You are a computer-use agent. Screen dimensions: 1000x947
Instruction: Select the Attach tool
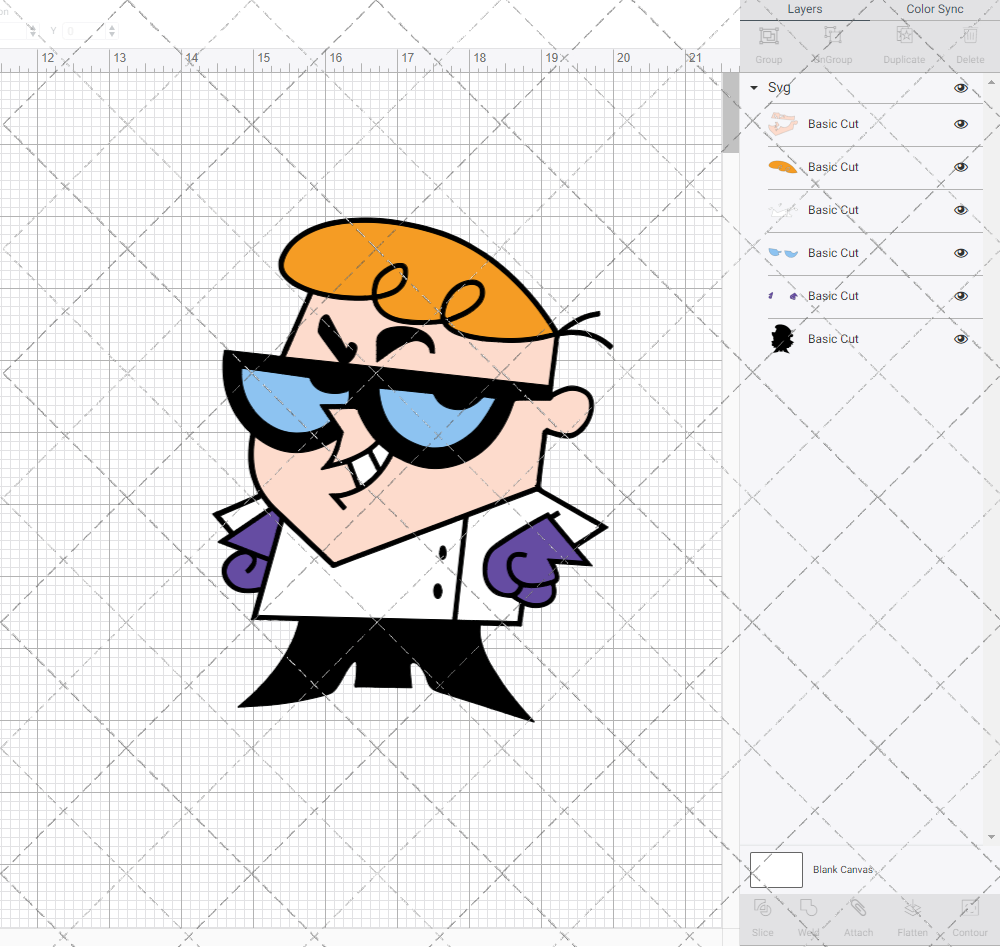858,908
